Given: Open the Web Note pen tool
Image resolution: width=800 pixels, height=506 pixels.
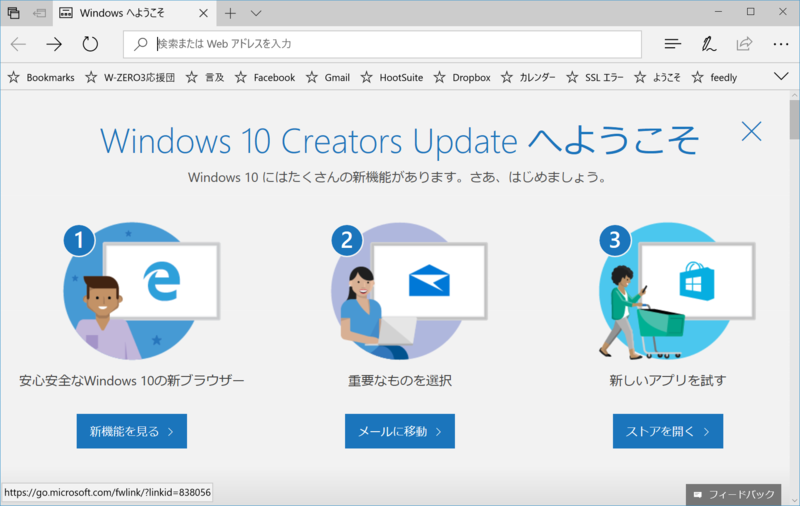Looking at the screenshot, I should (x=708, y=44).
